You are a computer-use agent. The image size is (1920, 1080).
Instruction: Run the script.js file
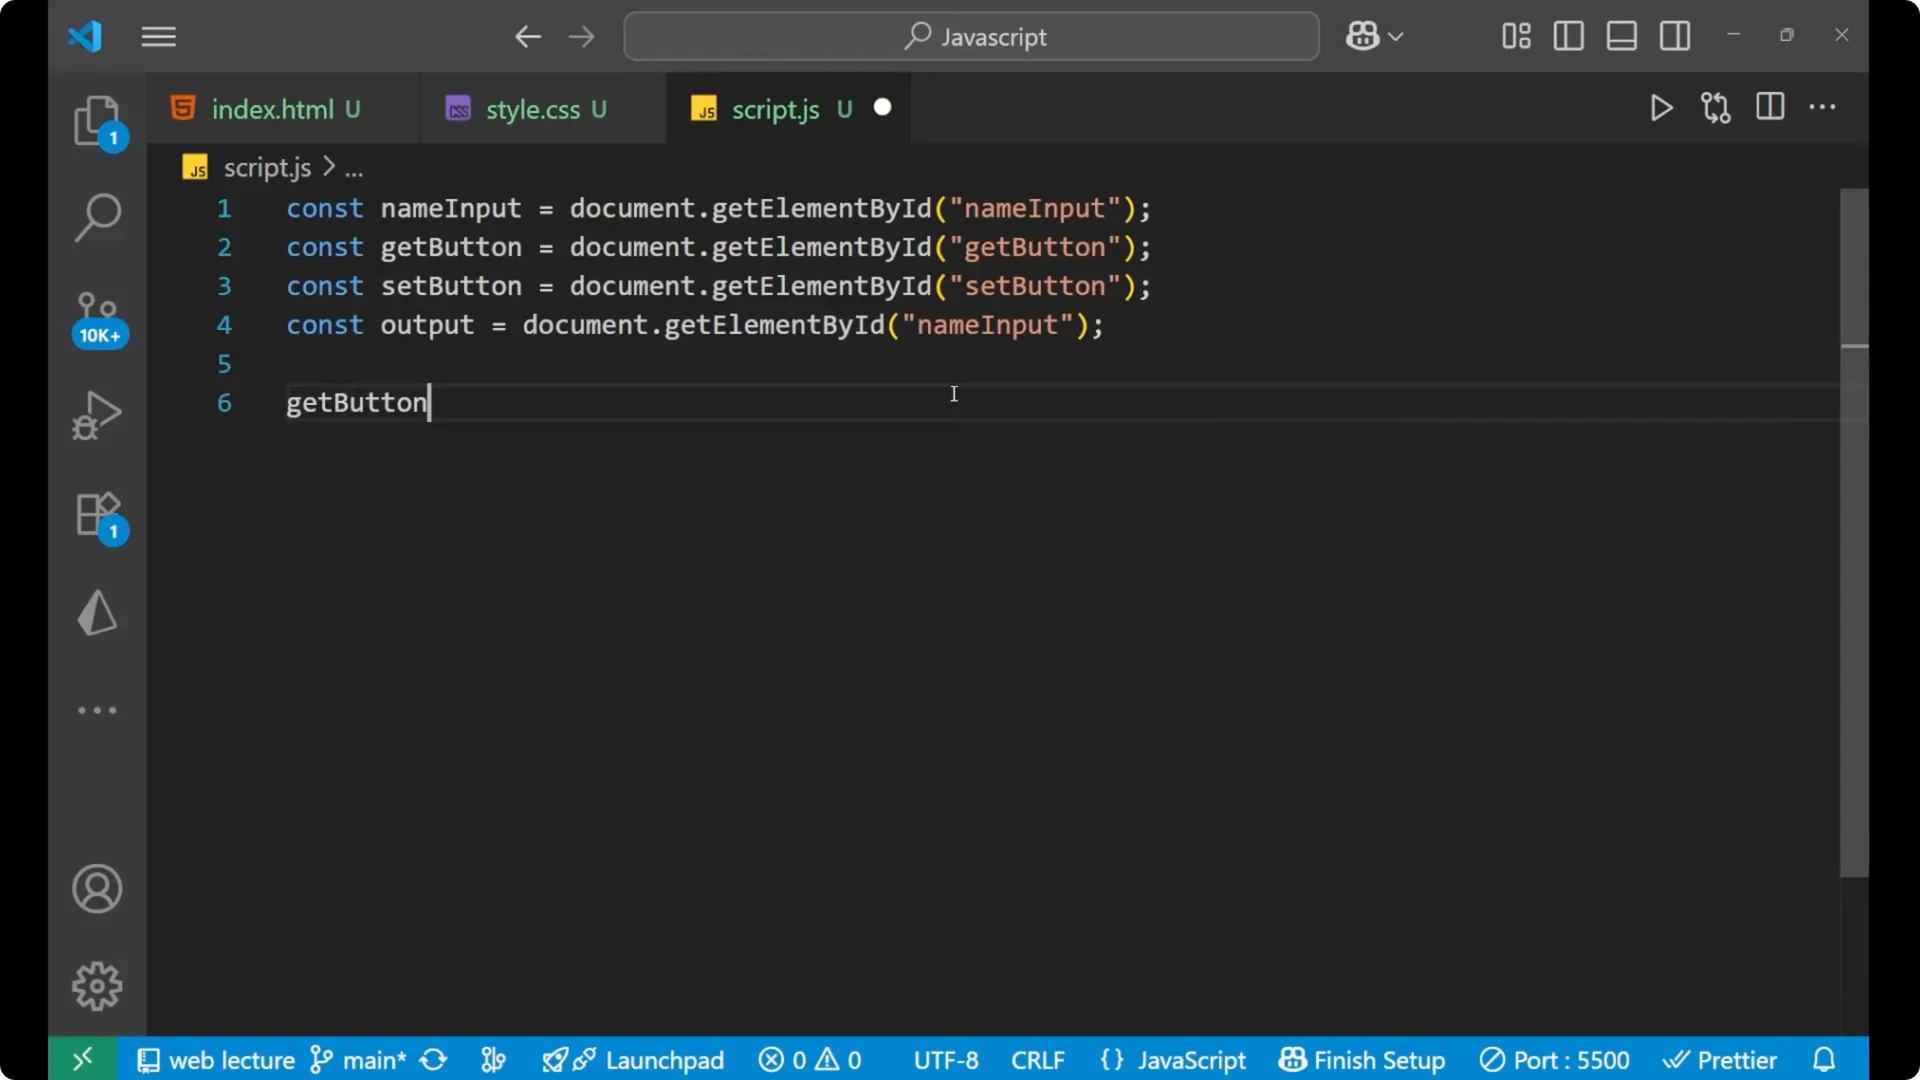1661,108
